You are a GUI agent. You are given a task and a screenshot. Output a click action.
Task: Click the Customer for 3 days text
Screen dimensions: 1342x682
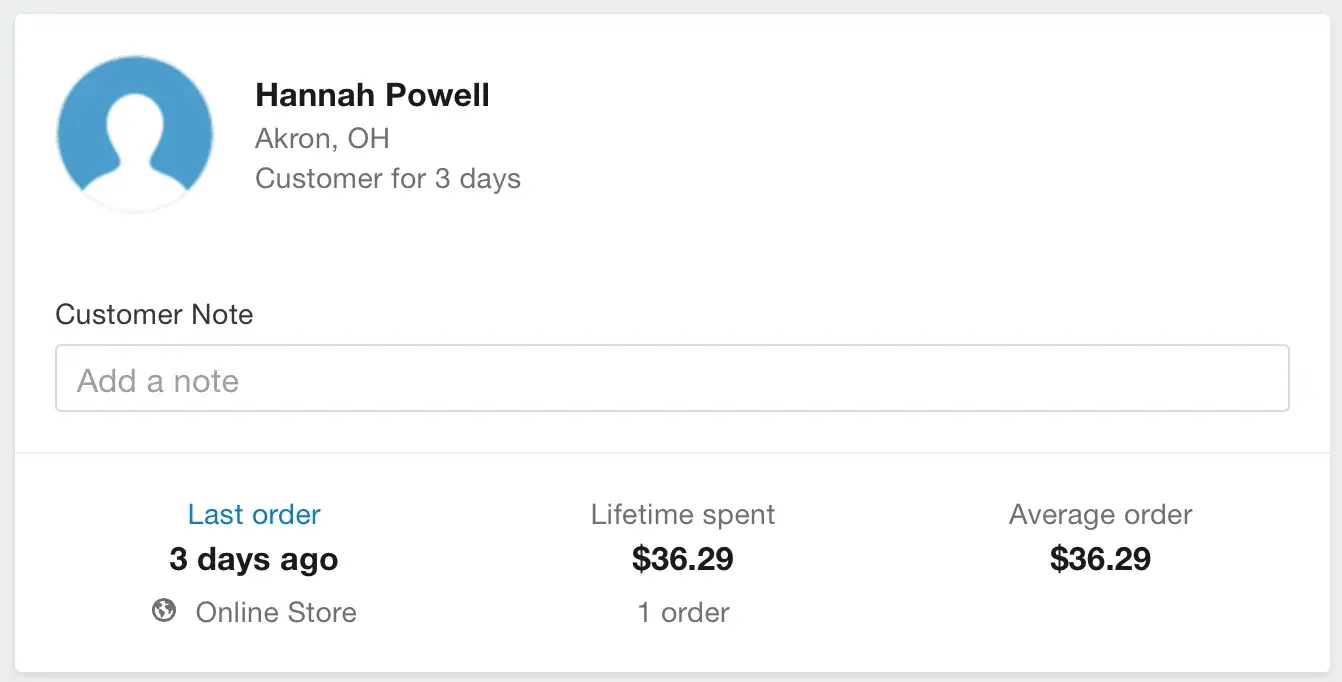(388, 179)
